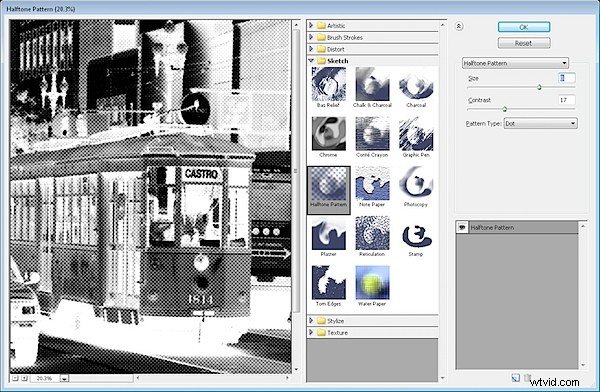
Task: Select the Stamp filter icon
Action: 416,233
